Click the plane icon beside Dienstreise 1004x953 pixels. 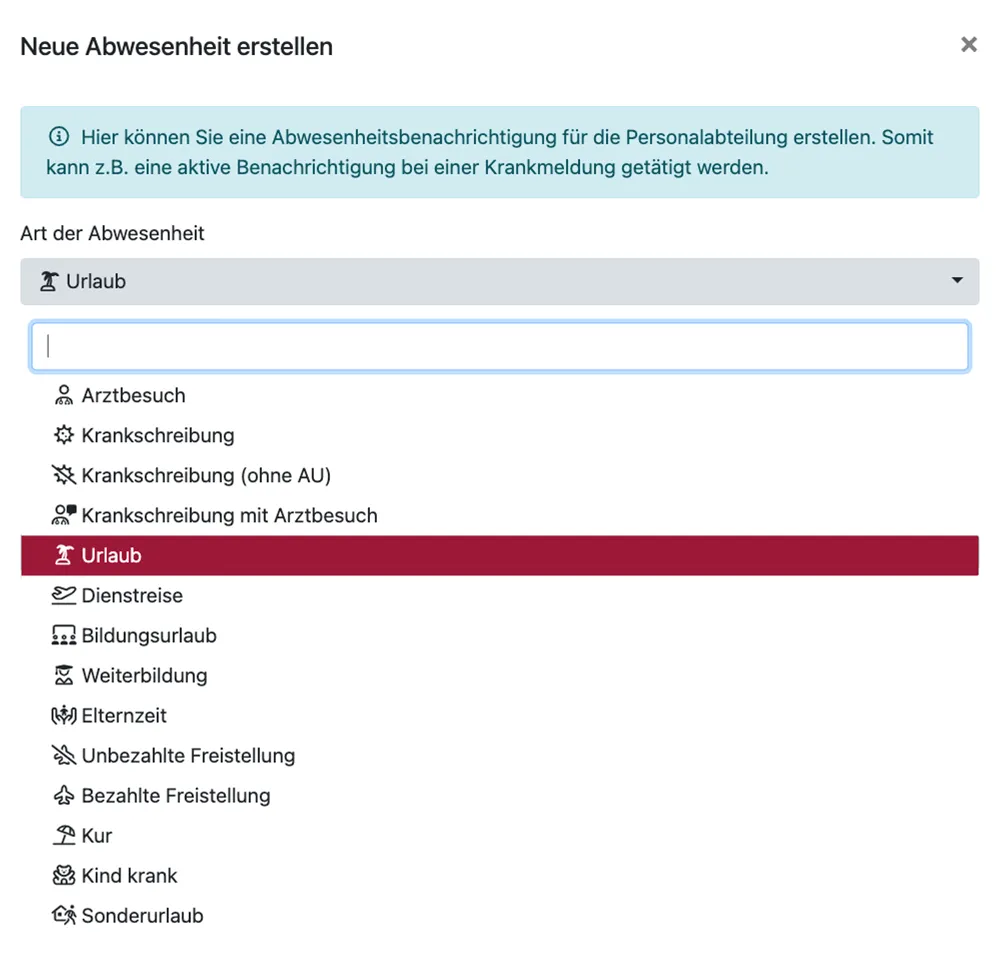point(64,596)
